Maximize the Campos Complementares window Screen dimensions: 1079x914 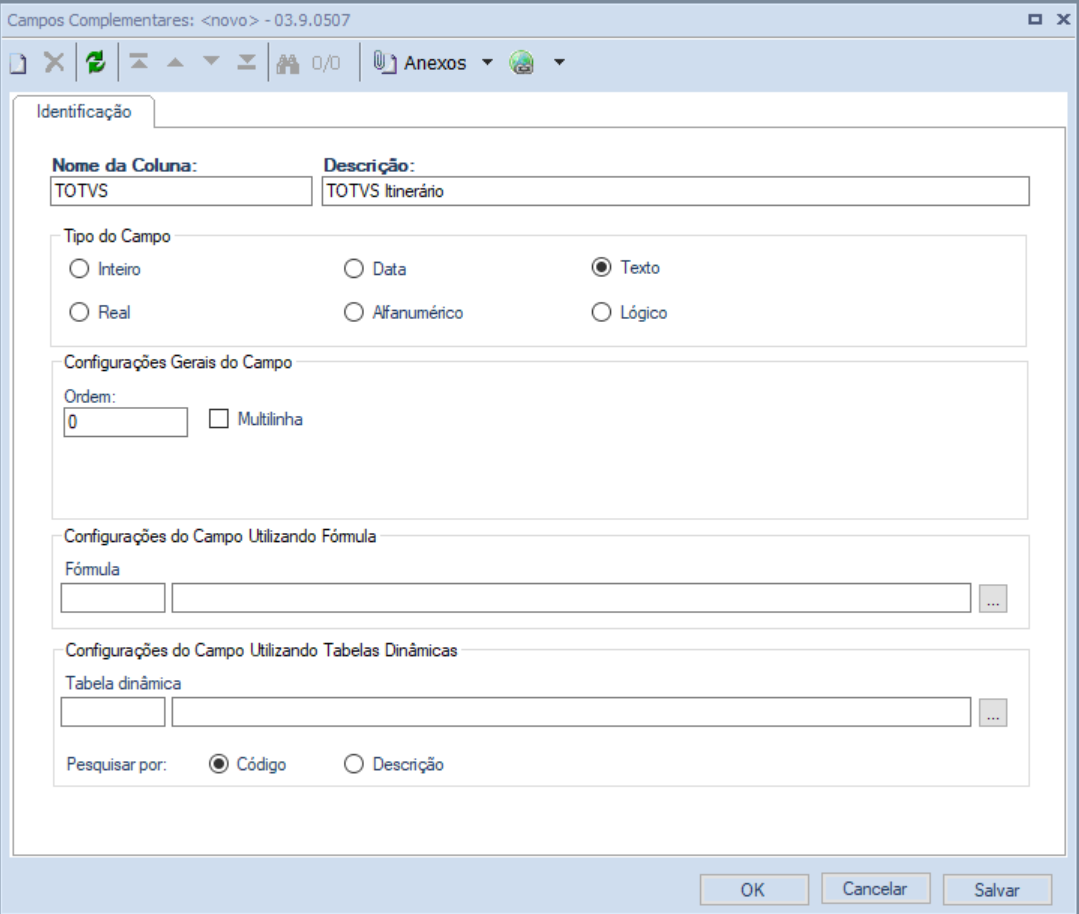(1035, 19)
